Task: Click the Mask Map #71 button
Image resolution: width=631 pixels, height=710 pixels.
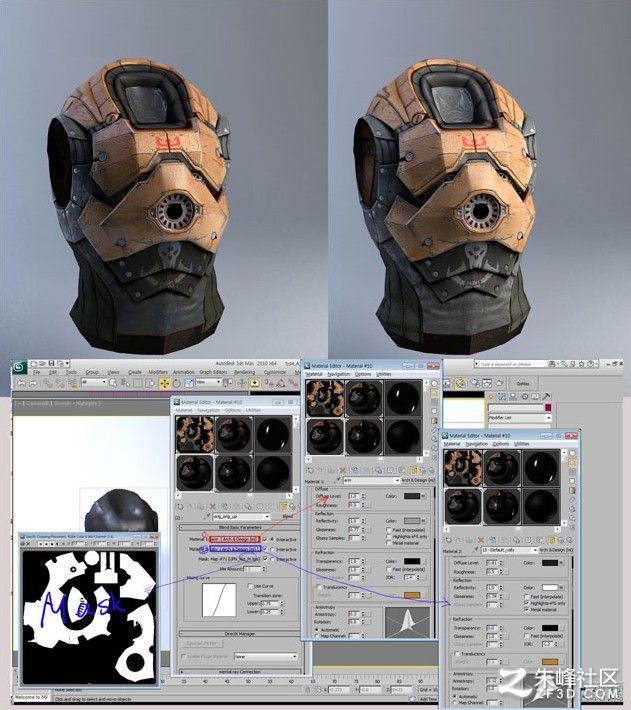Action: tap(235, 559)
